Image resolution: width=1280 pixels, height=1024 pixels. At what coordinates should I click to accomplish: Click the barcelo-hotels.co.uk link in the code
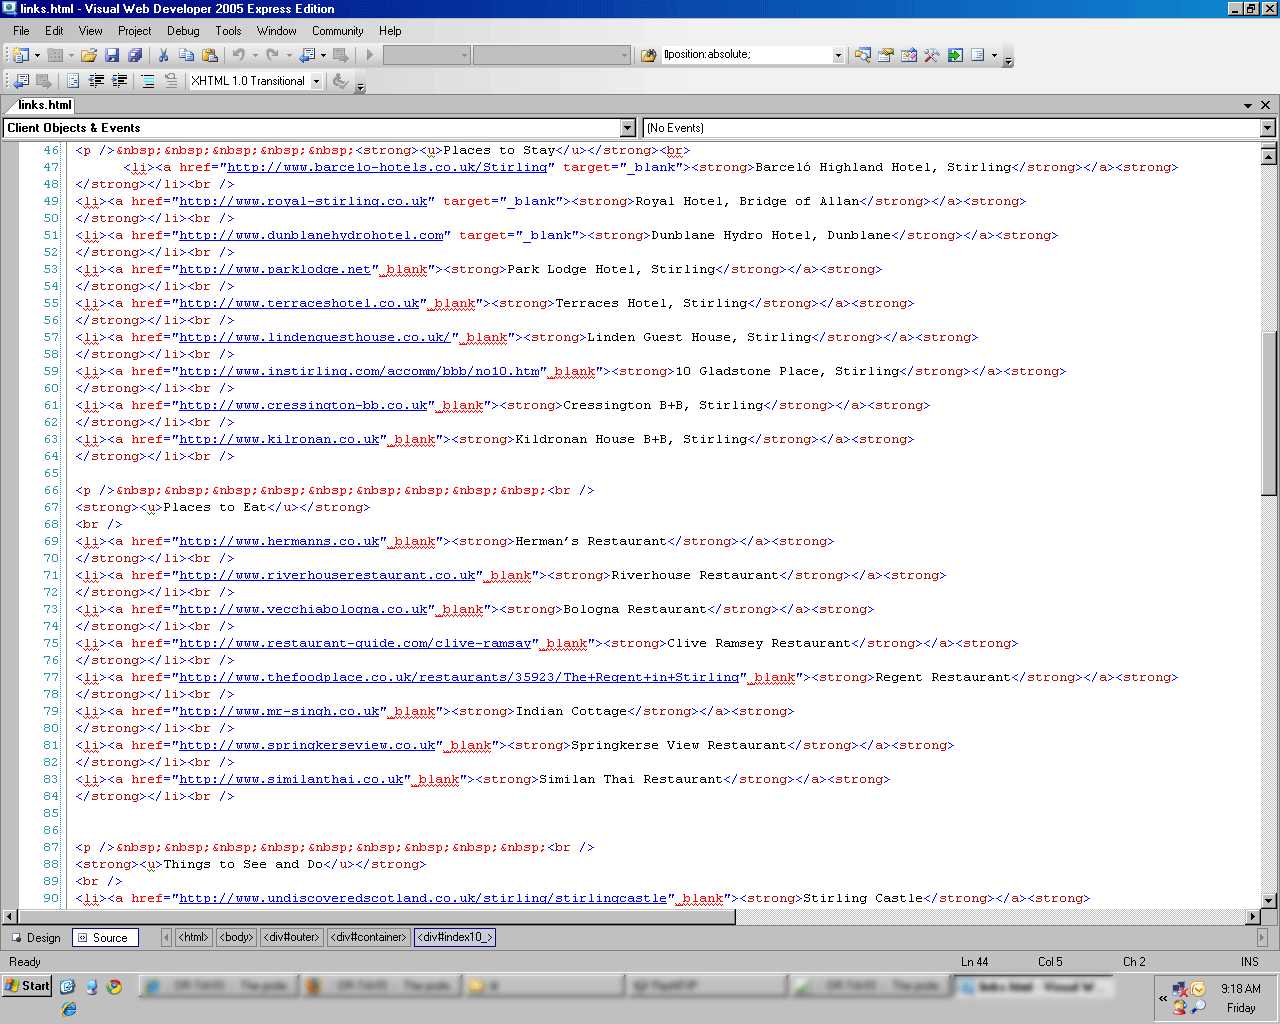(x=387, y=168)
